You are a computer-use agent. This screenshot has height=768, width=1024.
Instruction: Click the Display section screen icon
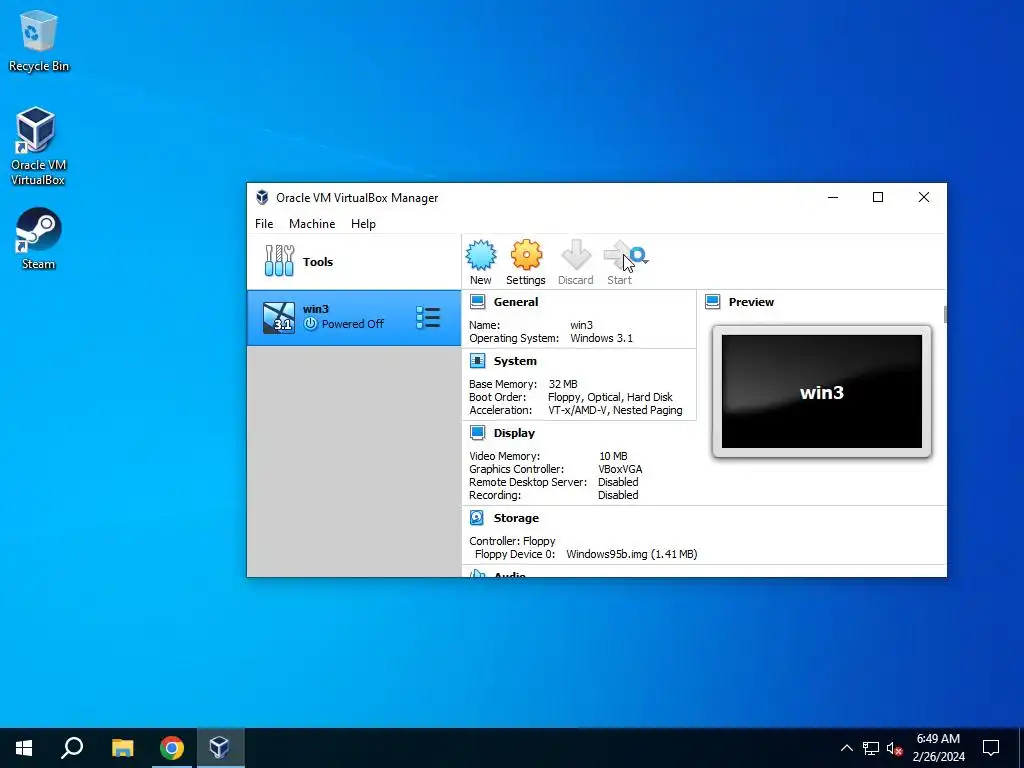[477, 432]
